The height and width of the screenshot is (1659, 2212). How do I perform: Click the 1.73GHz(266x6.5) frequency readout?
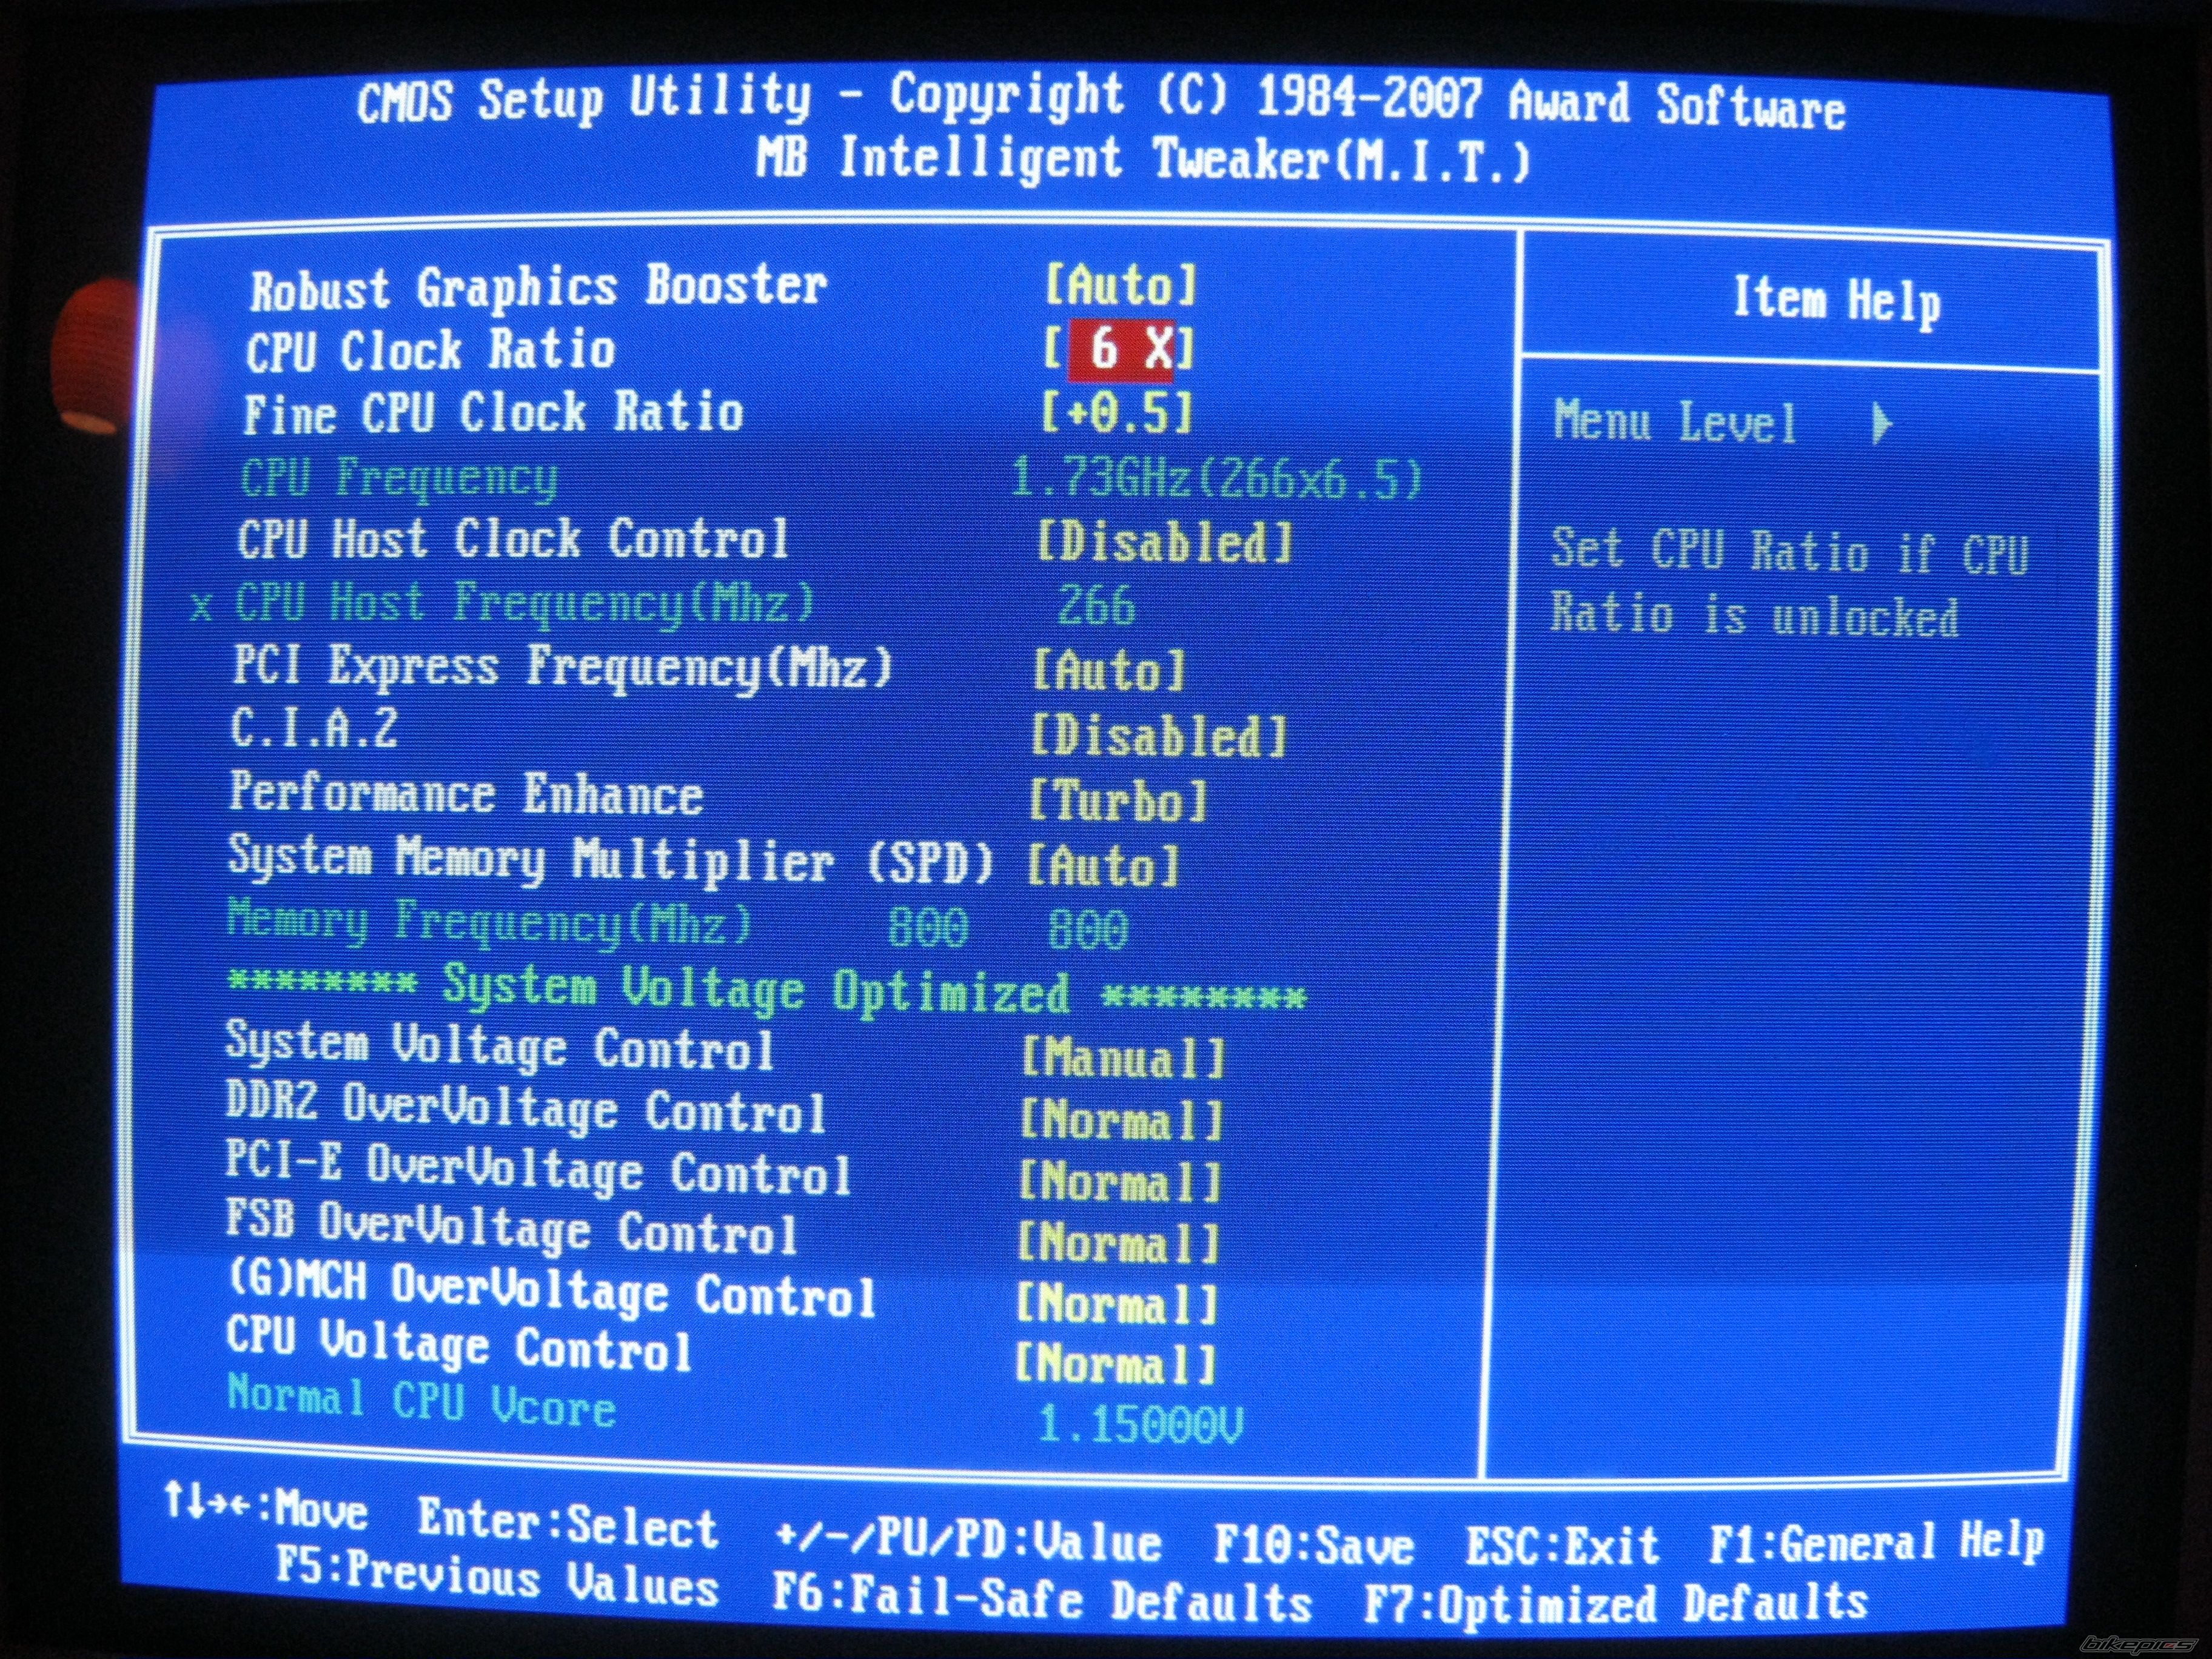pos(1216,478)
